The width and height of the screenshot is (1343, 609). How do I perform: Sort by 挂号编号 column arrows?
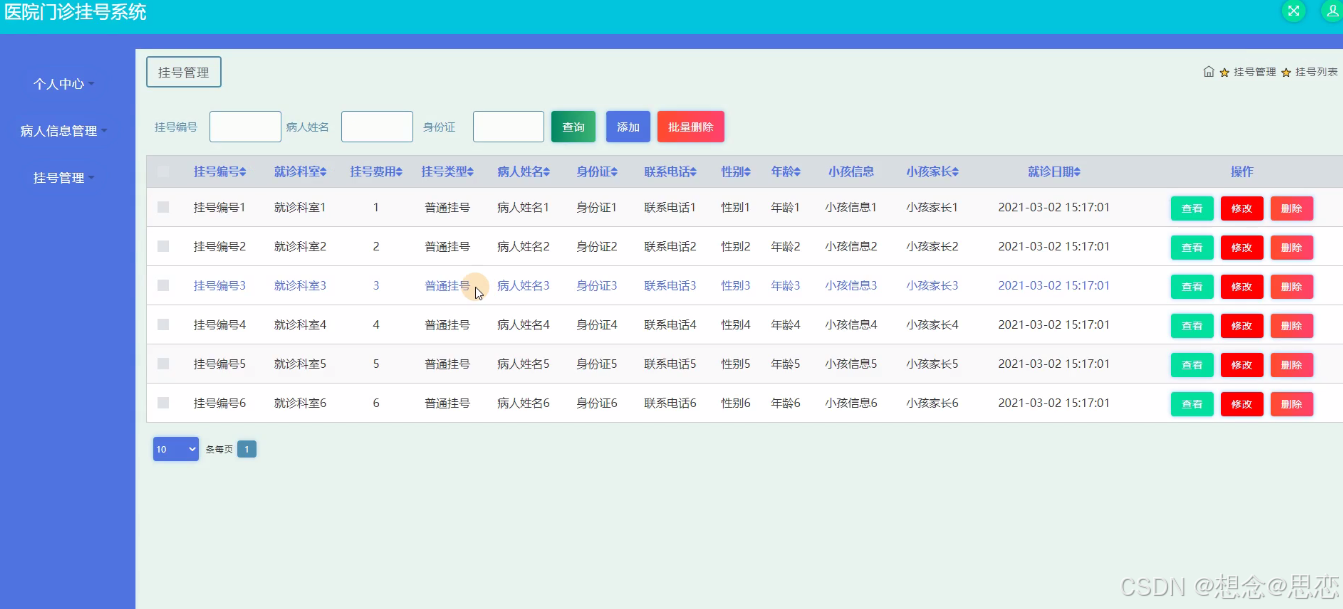click(243, 172)
